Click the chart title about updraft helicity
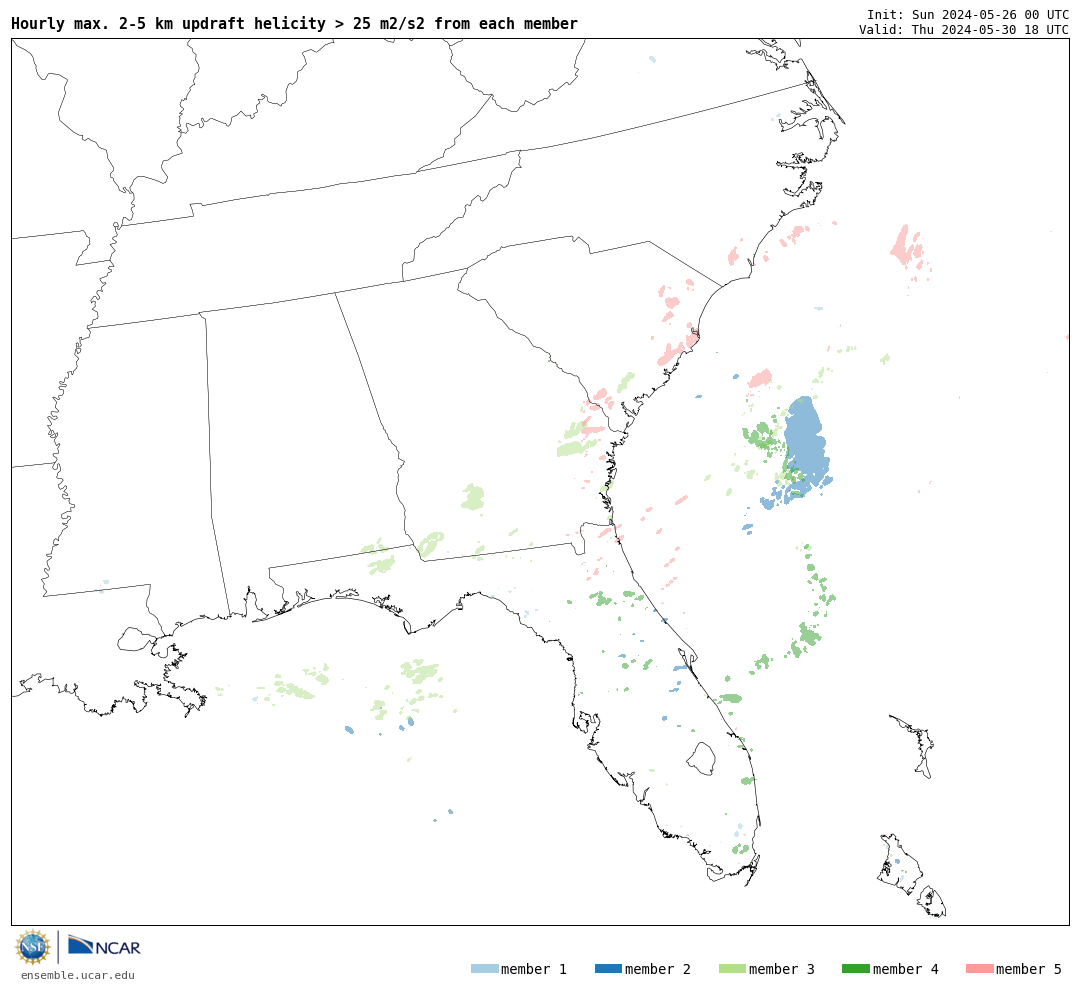Viewport: 1080px width, 988px height. pyautogui.click(x=294, y=23)
